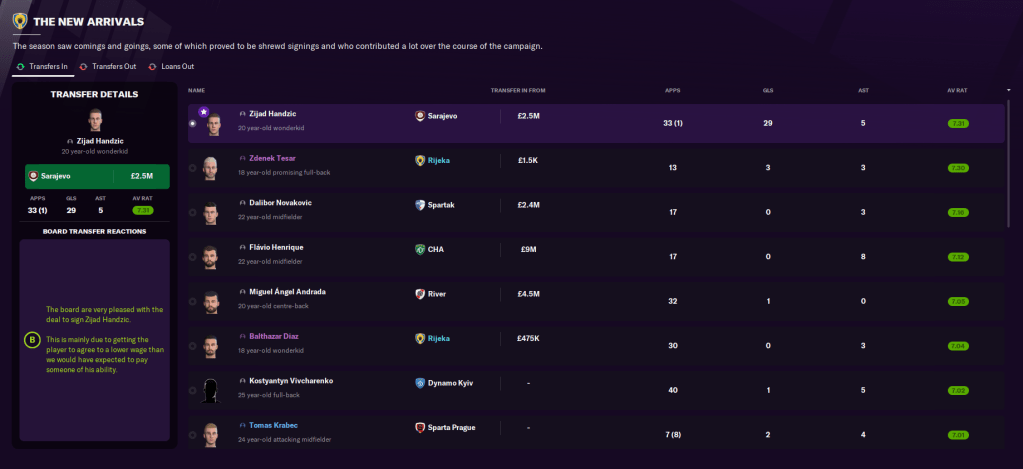Sort by AV RAT column dropdown arrow
This screenshot has width=1023, height=469.
(x=1008, y=90)
